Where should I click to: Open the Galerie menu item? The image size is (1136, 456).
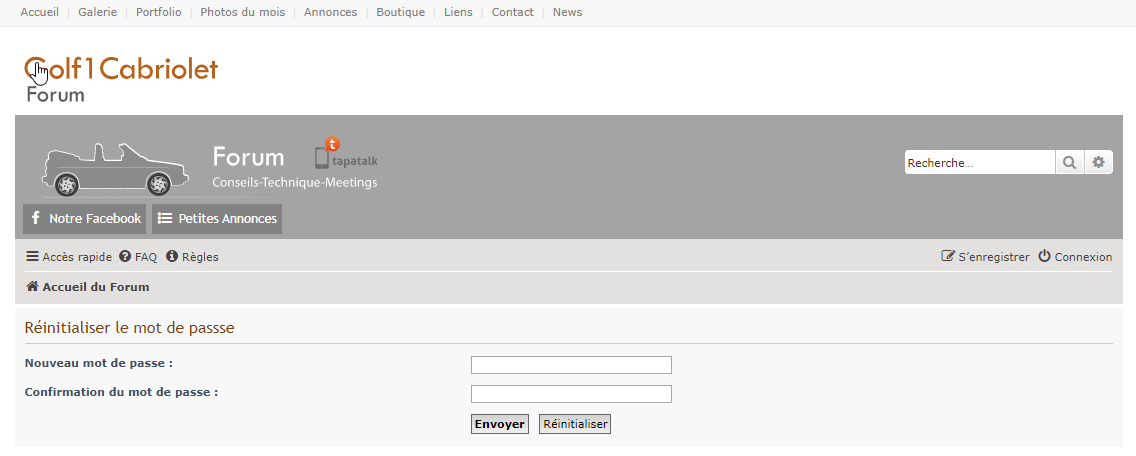pyautogui.click(x=97, y=12)
